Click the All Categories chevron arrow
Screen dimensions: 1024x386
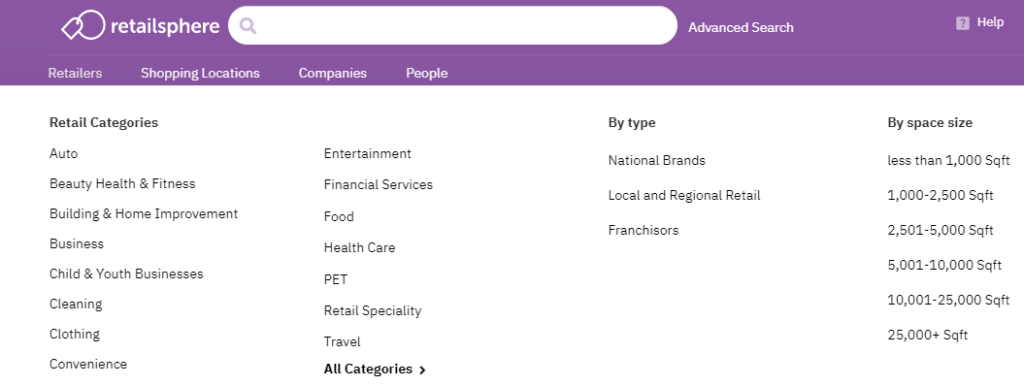[x=422, y=370]
